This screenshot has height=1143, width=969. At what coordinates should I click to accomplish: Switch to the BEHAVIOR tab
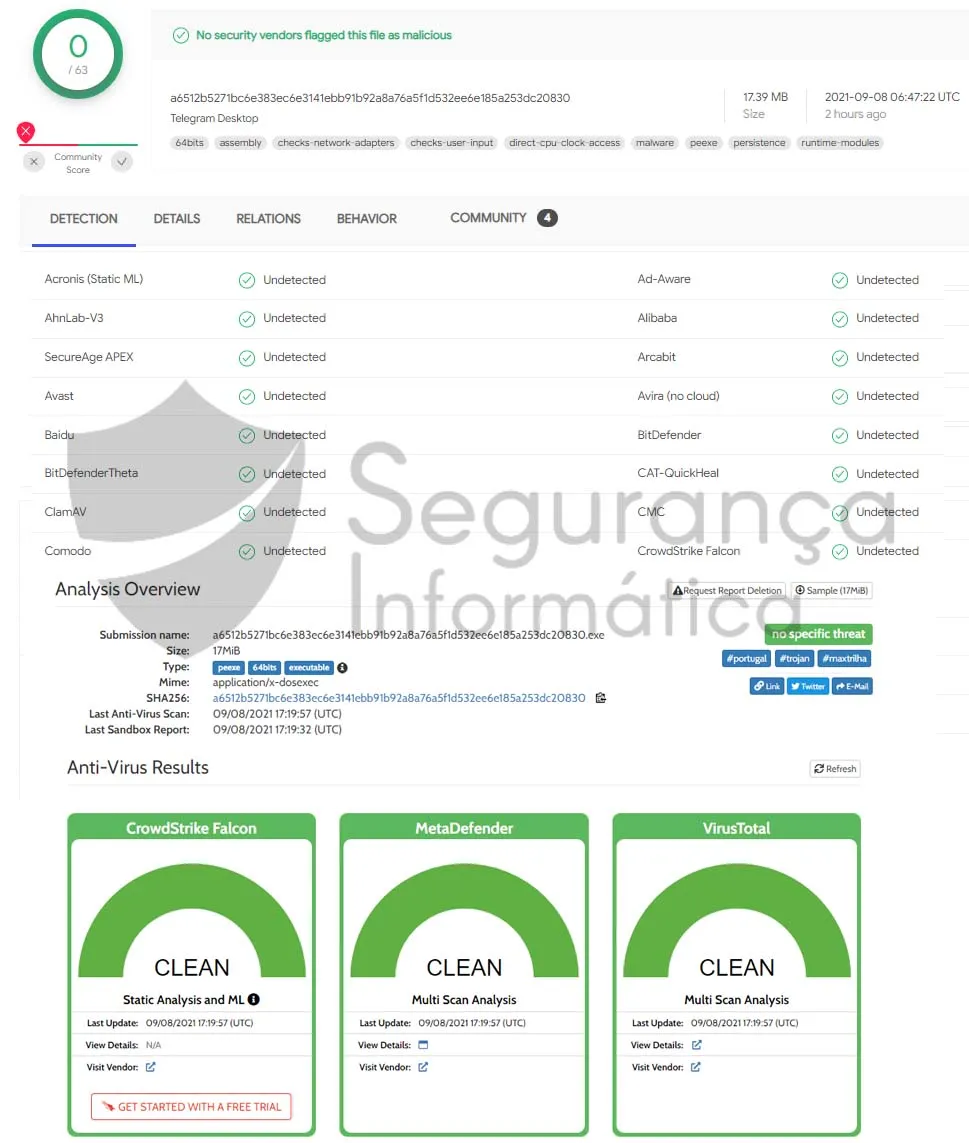(367, 219)
